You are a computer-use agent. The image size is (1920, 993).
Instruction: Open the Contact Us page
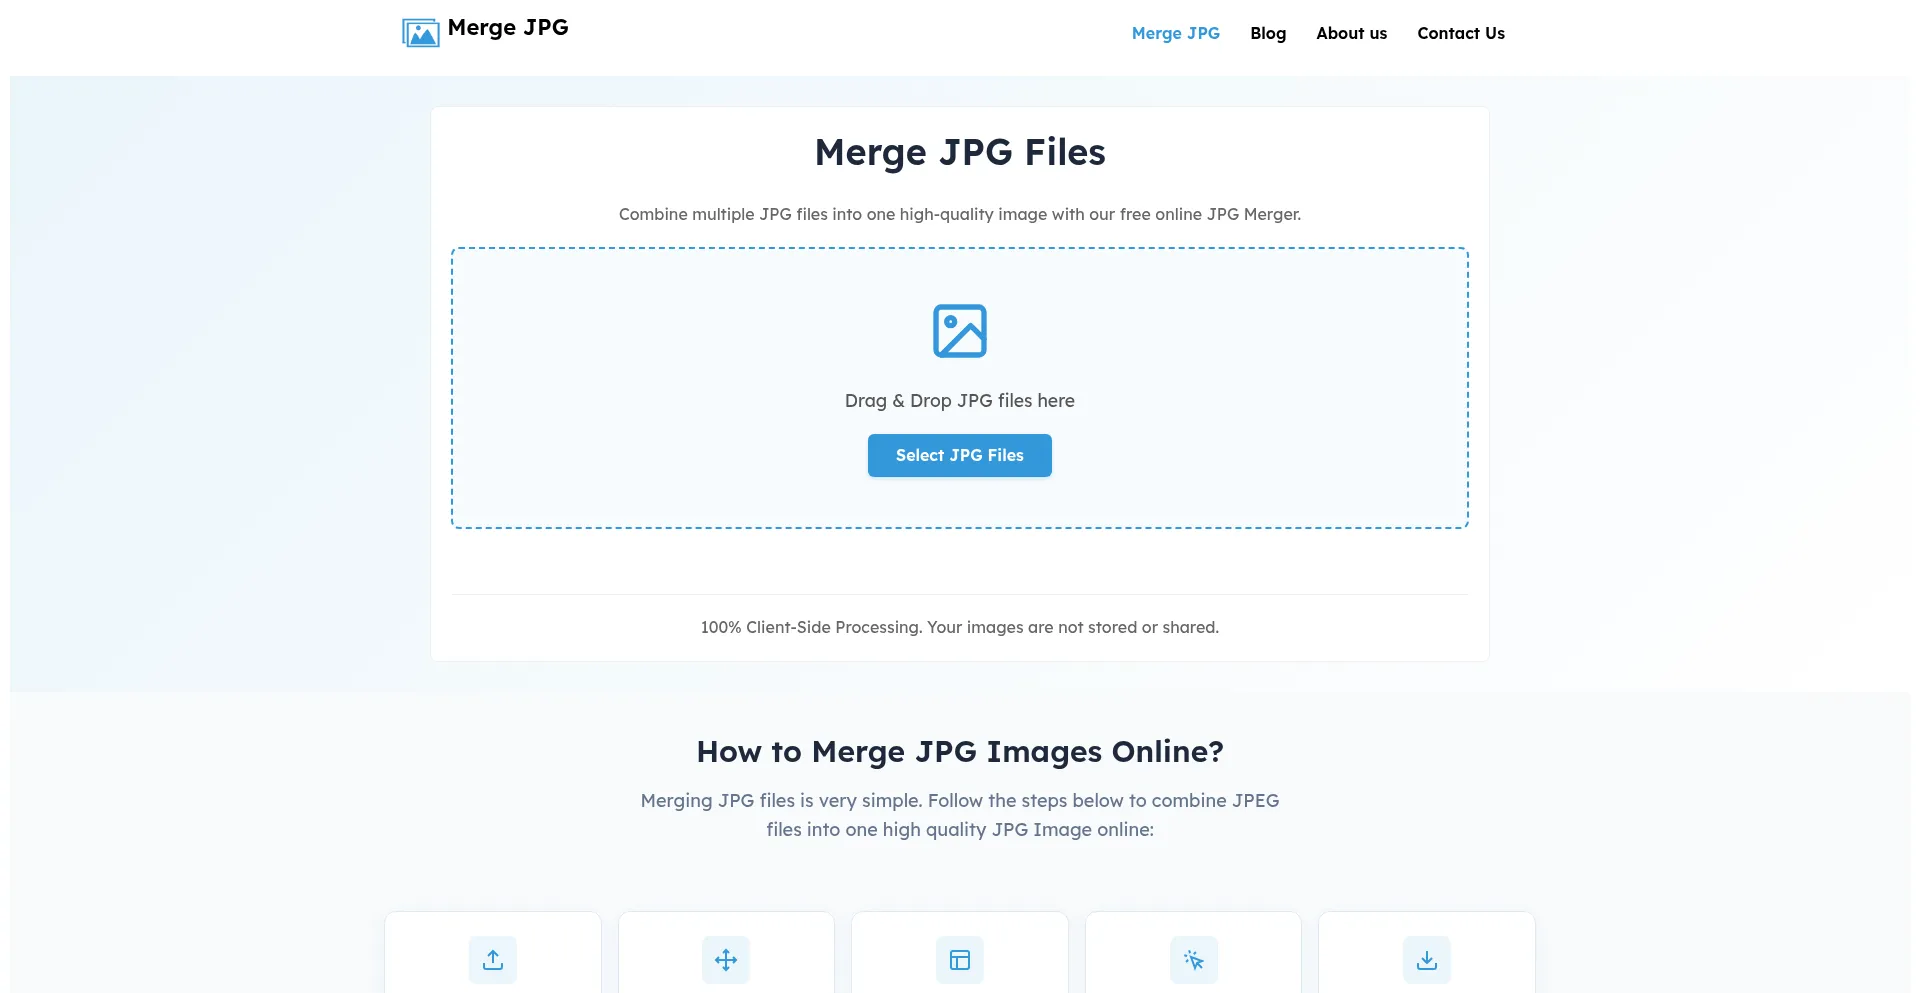(x=1461, y=33)
